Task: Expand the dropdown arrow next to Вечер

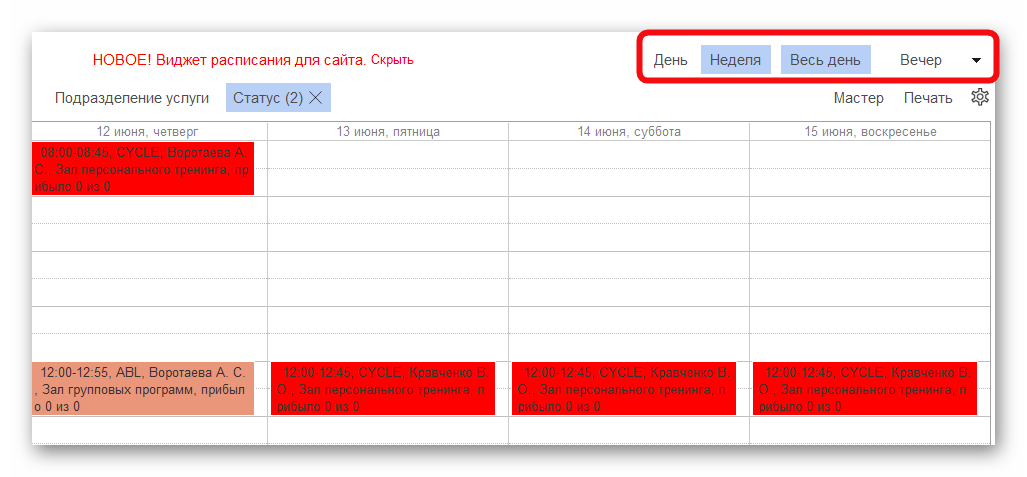Action: 976,60
